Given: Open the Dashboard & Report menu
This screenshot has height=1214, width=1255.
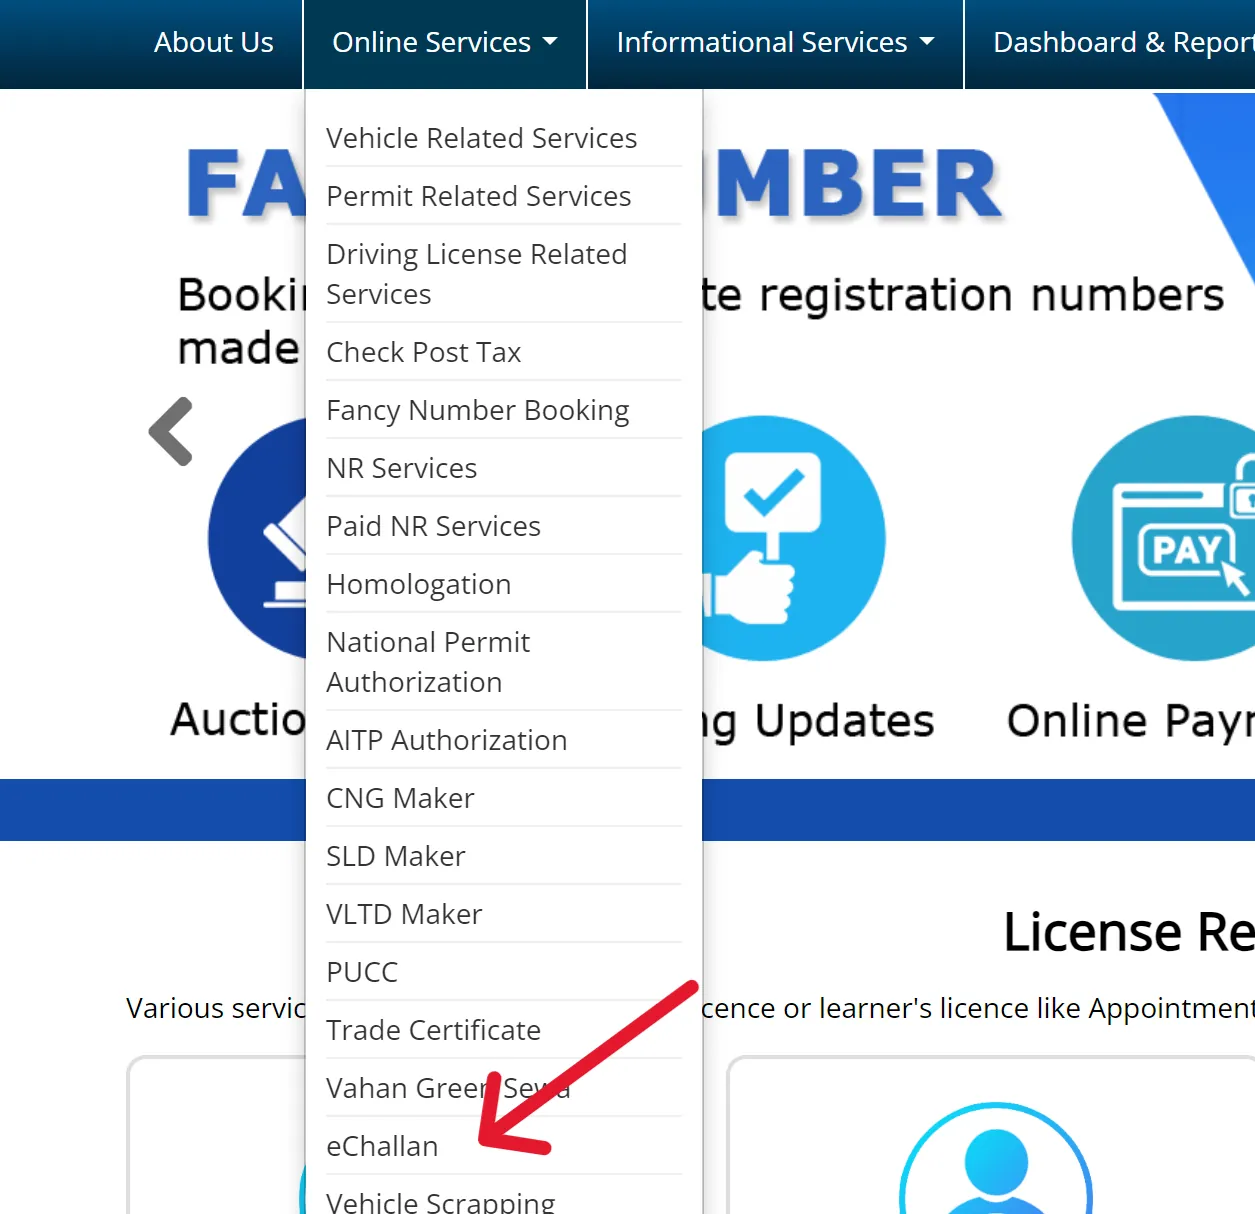Looking at the screenshot, I should point(1122,43).
